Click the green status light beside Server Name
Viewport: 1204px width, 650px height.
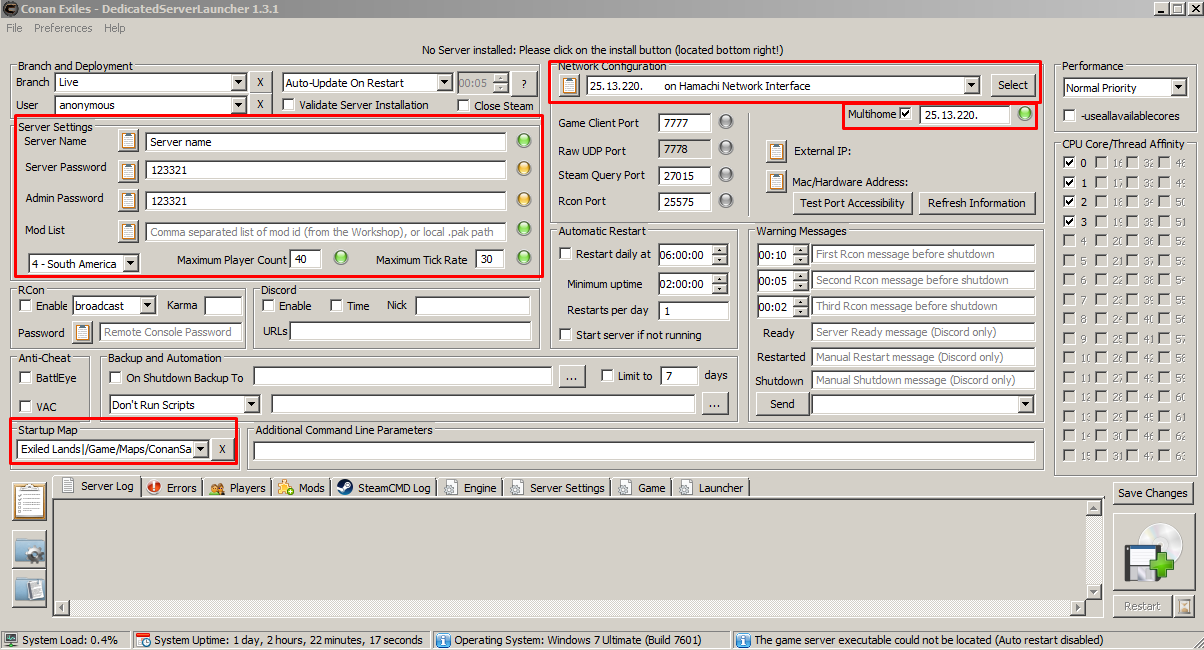[x=523, y=141]
